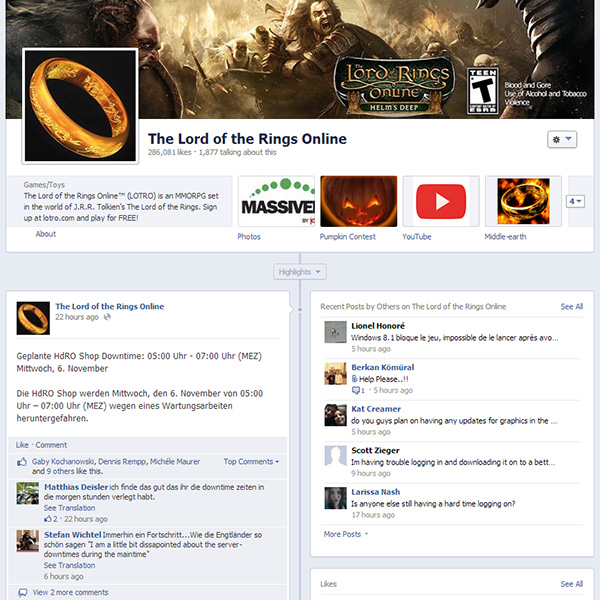Like the HdRO Shop Downtime post
600x600 pixels.
(22, 445)
